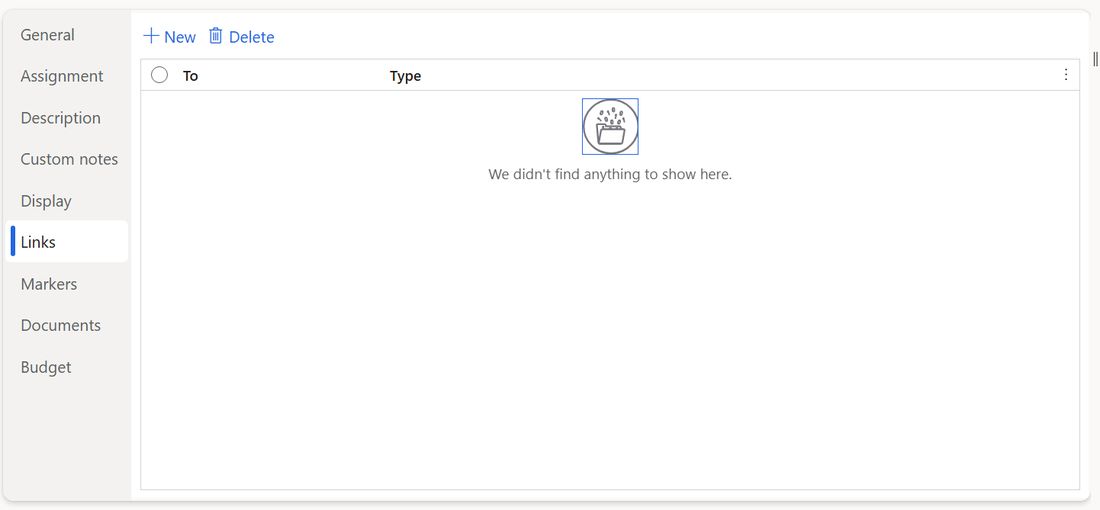
Task: Click the empty folder placeholder icon
Action: click(x=610, y=126)
